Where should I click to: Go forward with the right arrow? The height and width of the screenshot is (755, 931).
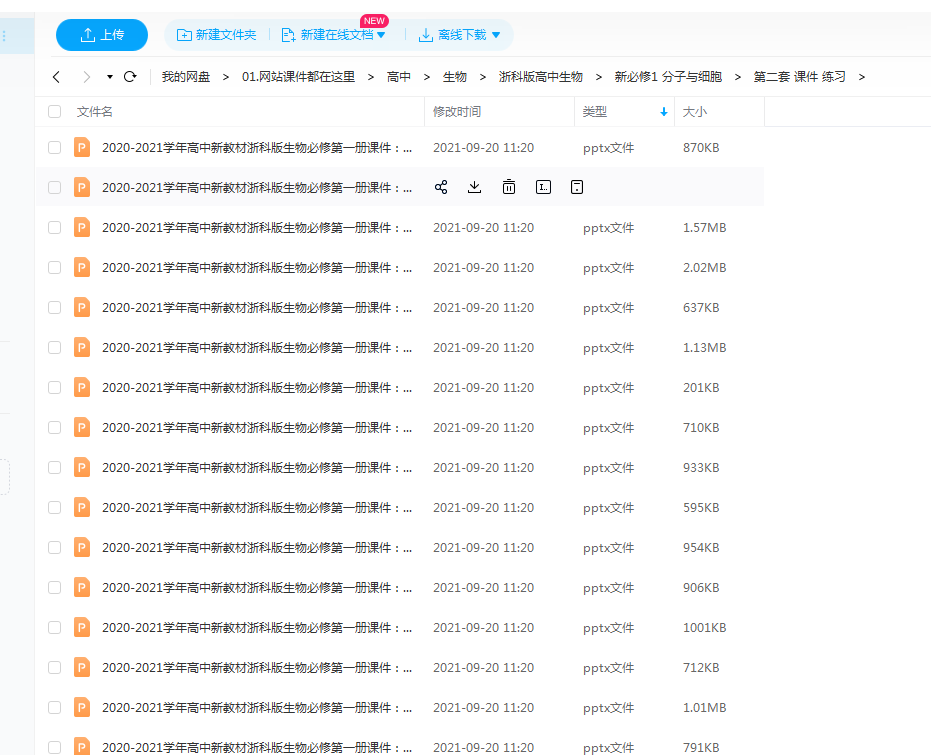coord(87,77)
